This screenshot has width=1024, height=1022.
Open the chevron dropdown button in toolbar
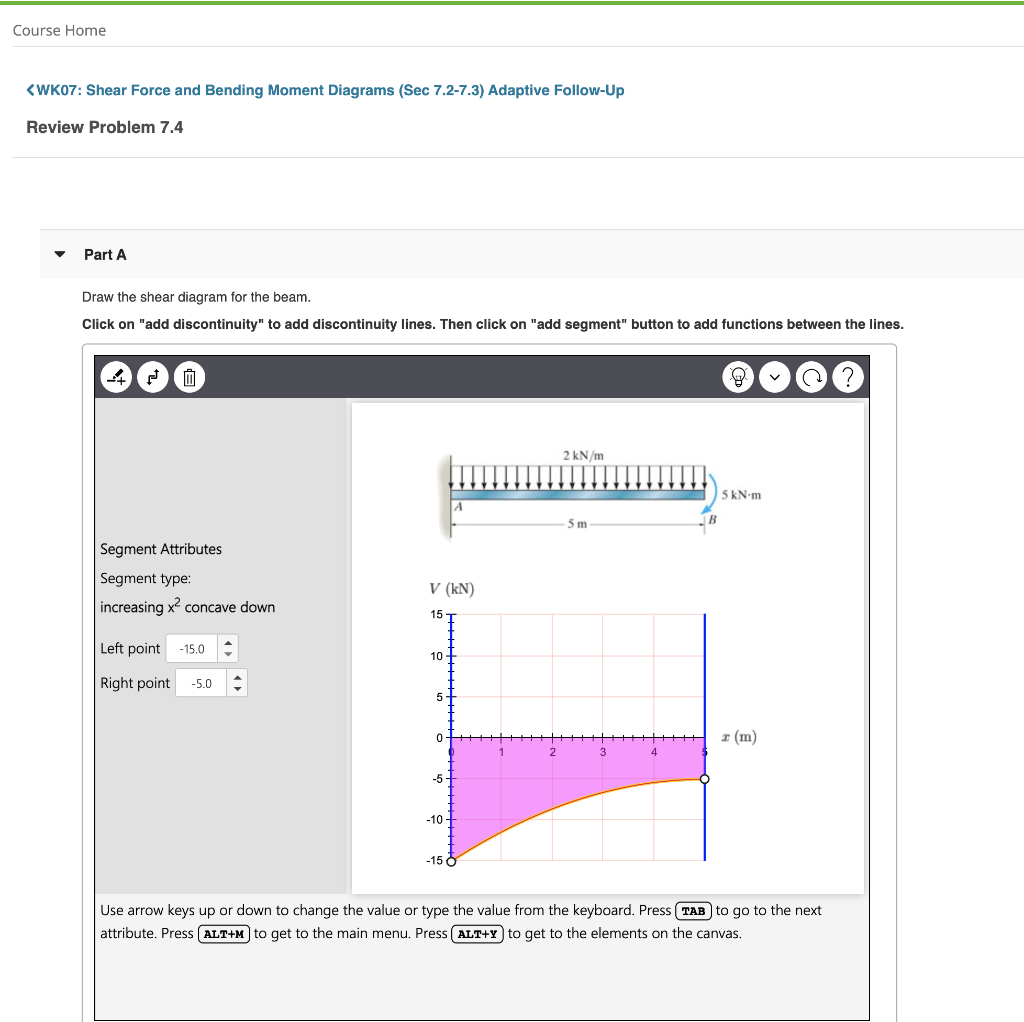[775, 377]
